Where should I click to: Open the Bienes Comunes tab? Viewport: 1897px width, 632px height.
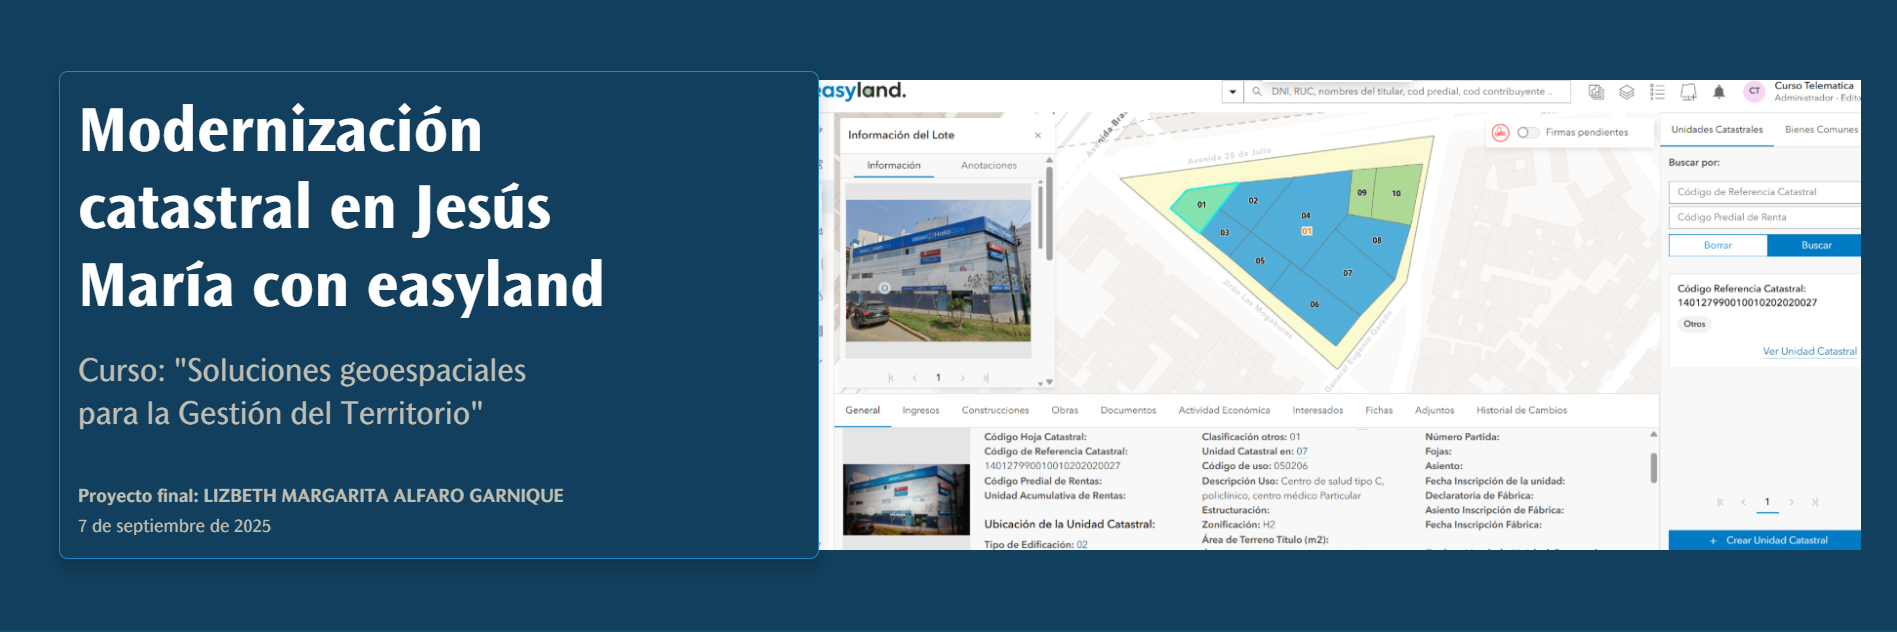coord(1820,130)
